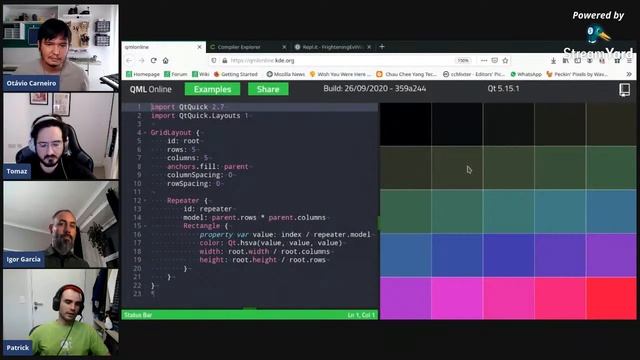This screenshot has width=640, height=360.
Task: Click the 'Status Bar' label
Action: coord(138,315)
